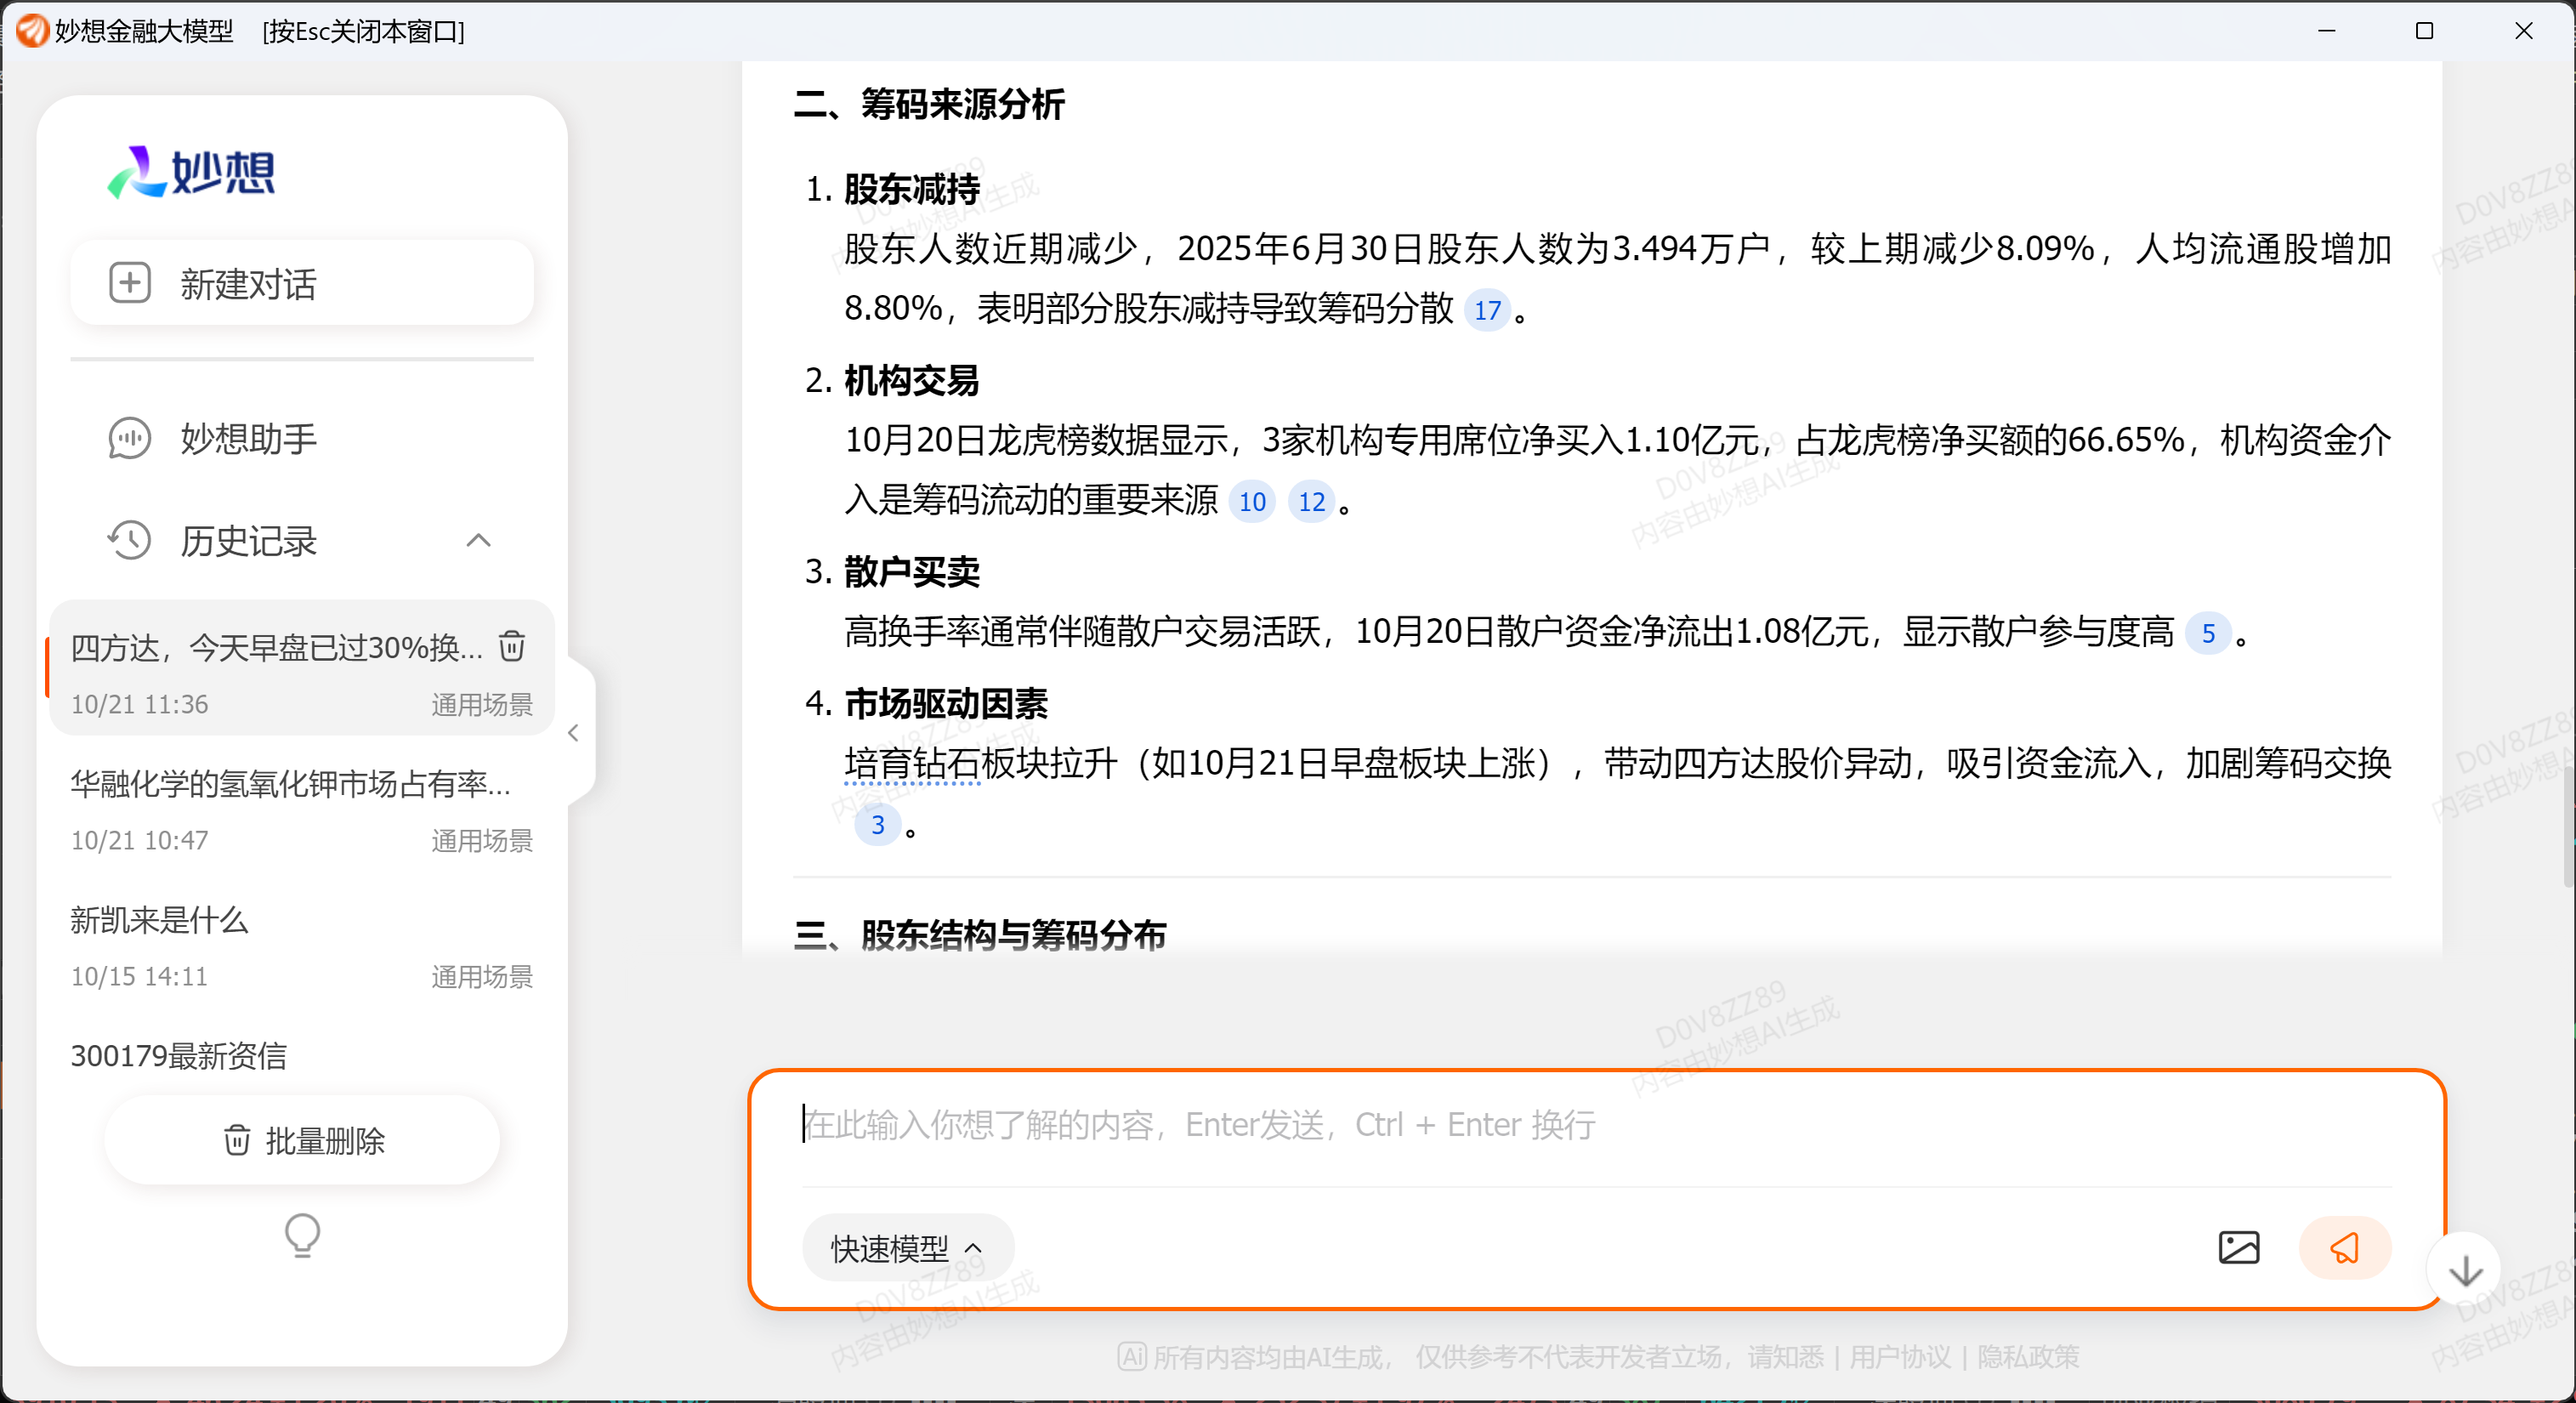
Task: Click the new chat plus icon
Action: 129,283
